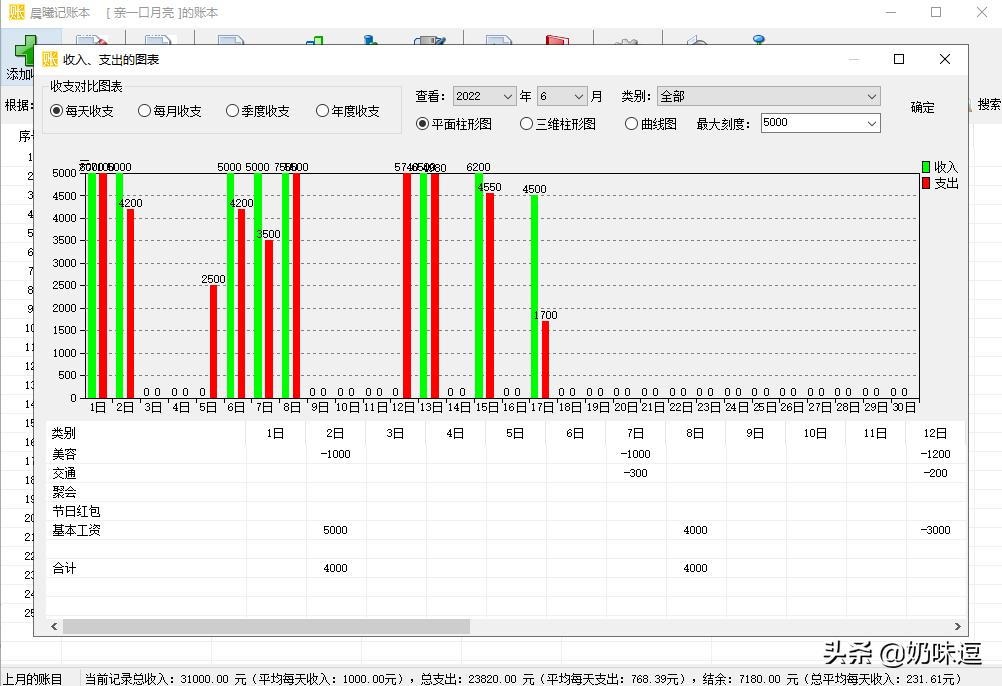Screen dimensions: 1002x686
Task: Enable the 三维柱形图 3D bar chart
Action: 527,124
